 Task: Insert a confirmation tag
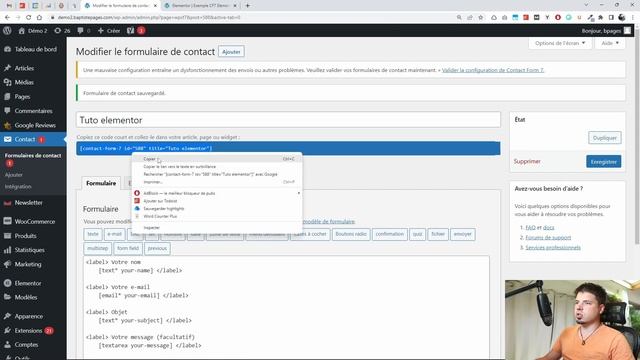(389, 234)
